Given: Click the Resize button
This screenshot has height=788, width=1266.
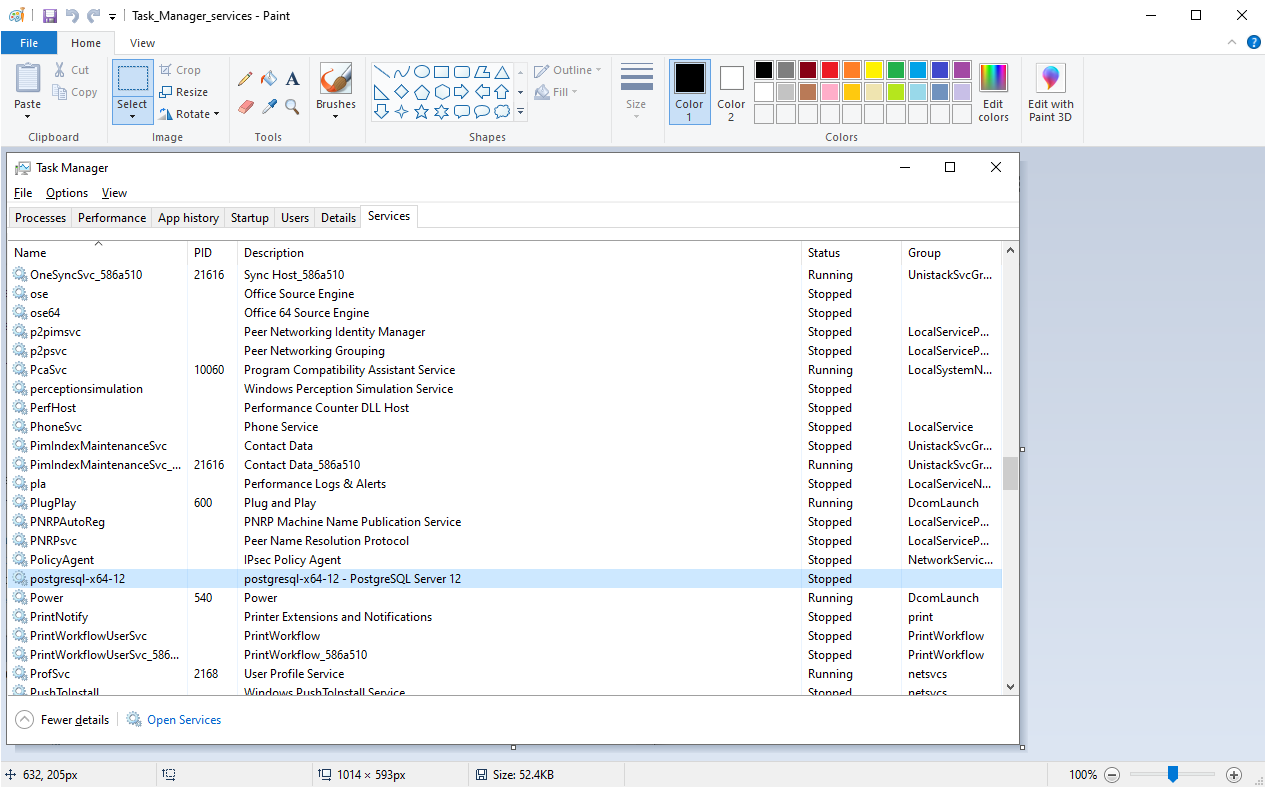Looking at the screenshot, I should click(184, 92).
